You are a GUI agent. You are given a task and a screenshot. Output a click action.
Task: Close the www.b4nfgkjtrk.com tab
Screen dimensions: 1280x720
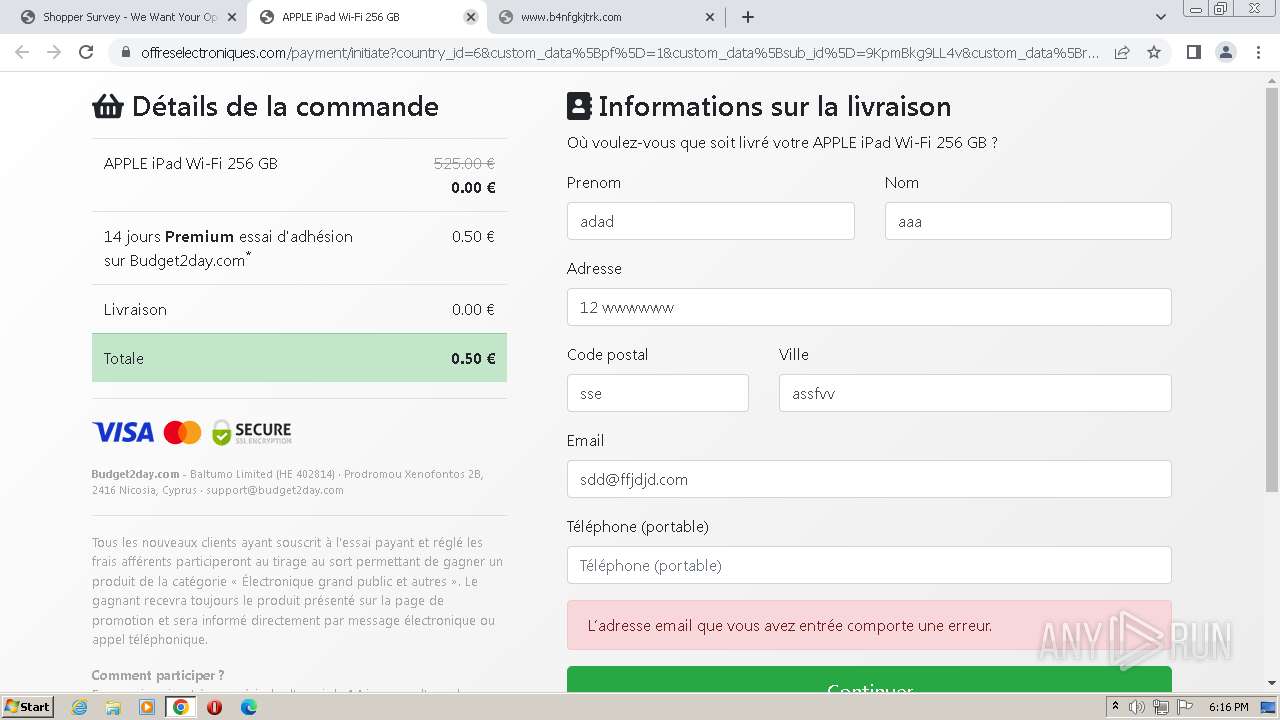point(710,17)
